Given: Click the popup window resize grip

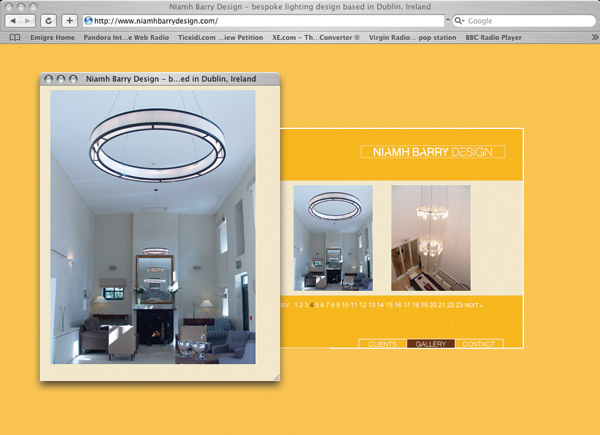Looking at the screenshot, I should tap(277, 378).
